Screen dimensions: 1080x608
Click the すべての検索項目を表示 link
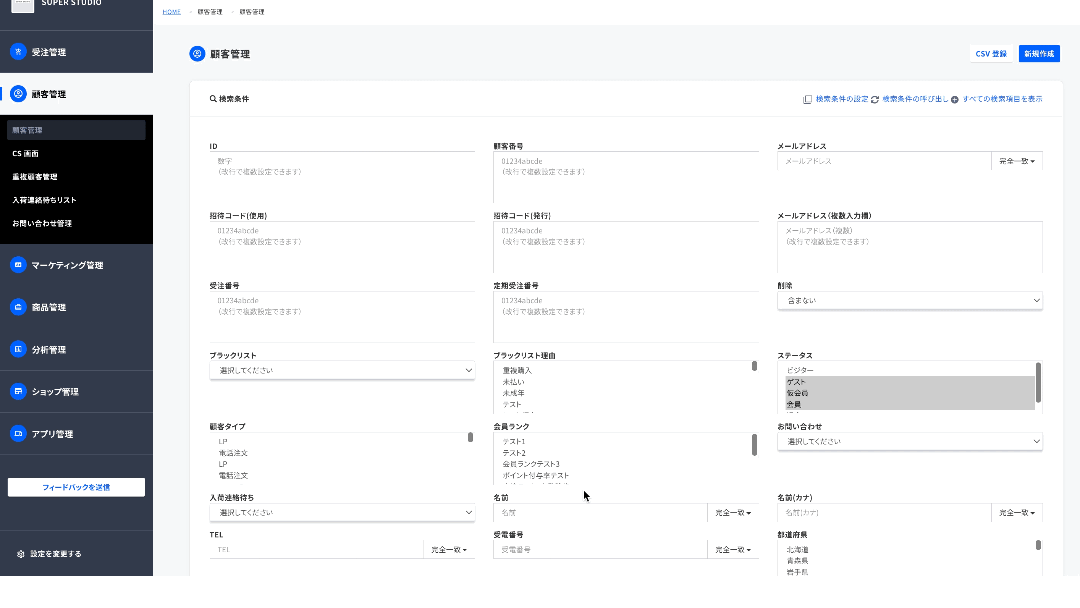point(1002,99)
